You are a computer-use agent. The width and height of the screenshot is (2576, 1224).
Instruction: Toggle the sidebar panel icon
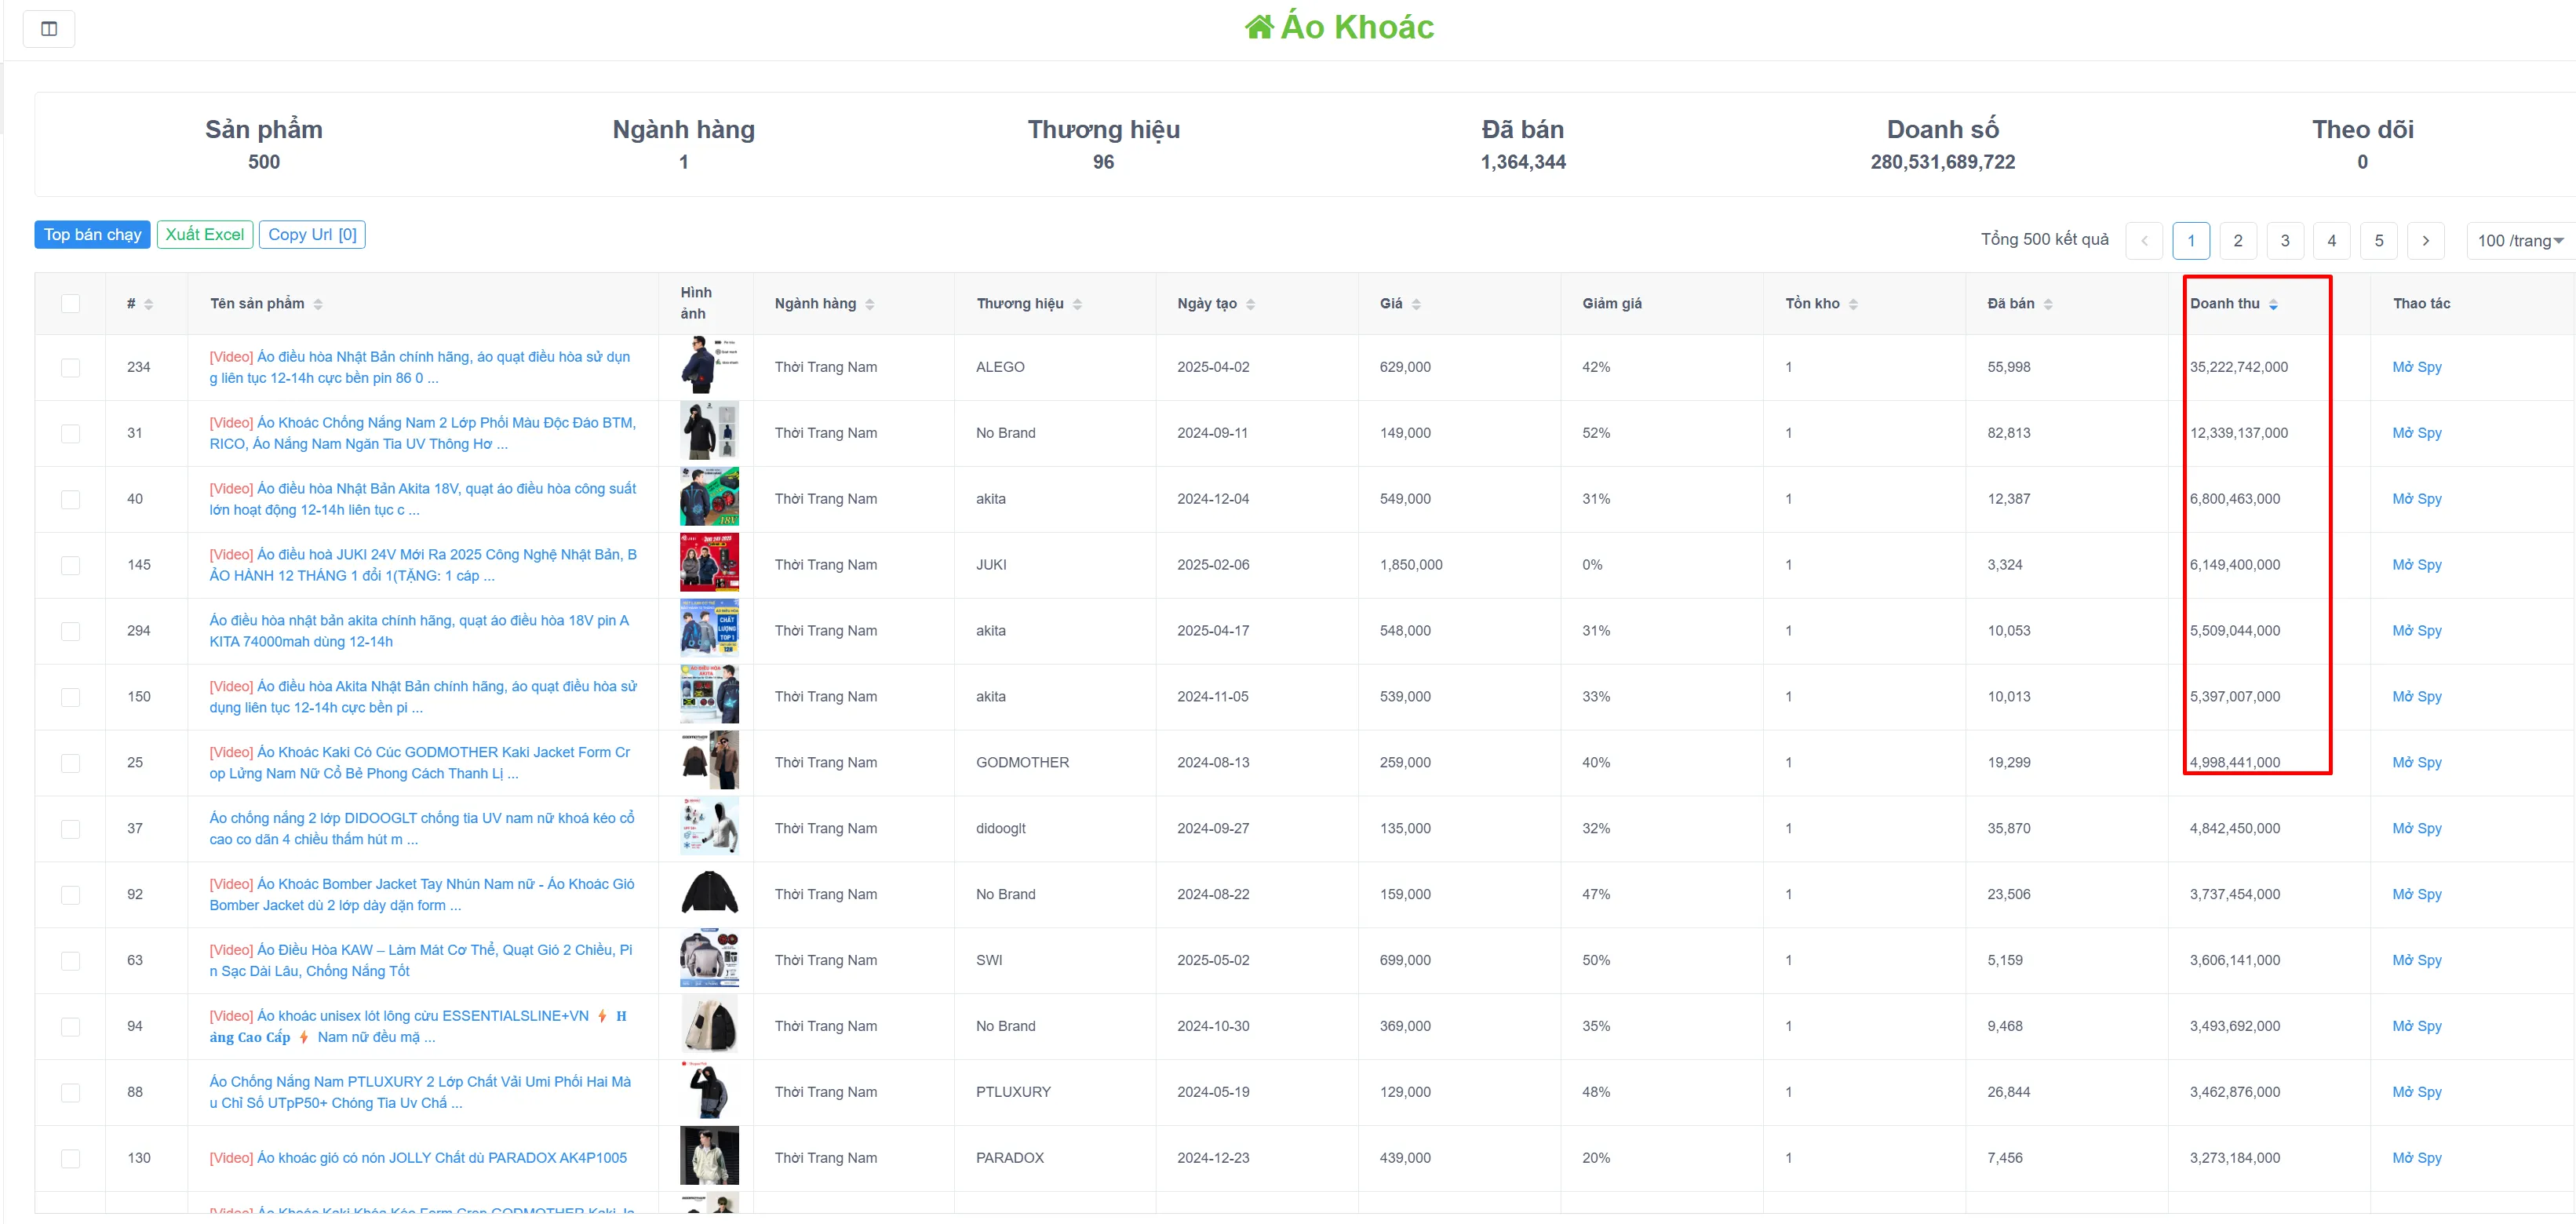(x=49, y=28)
